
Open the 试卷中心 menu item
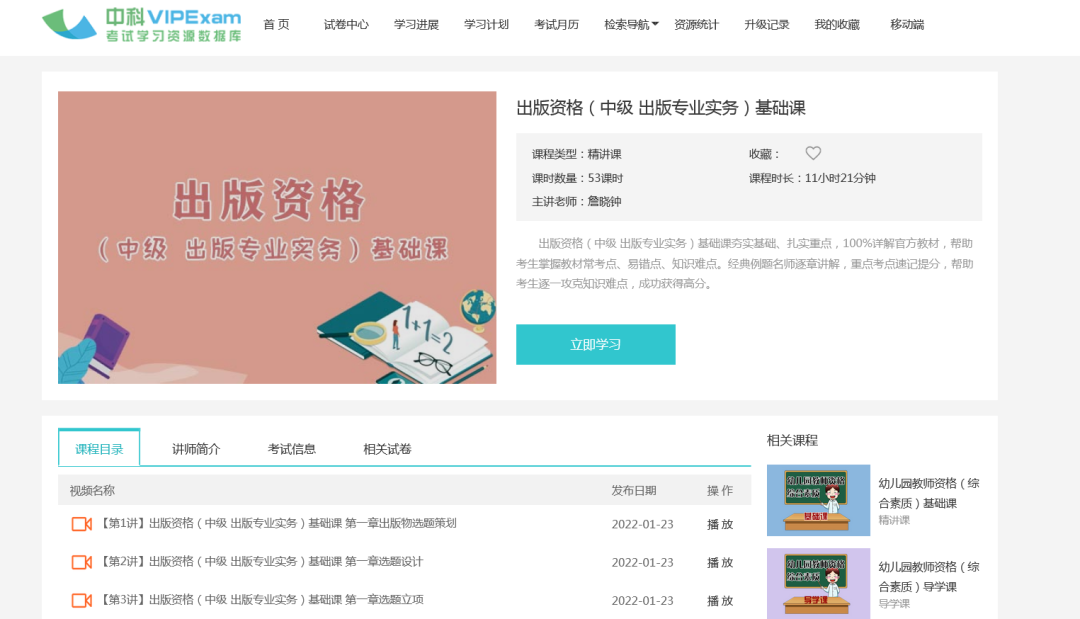click(x=346, y=24)
